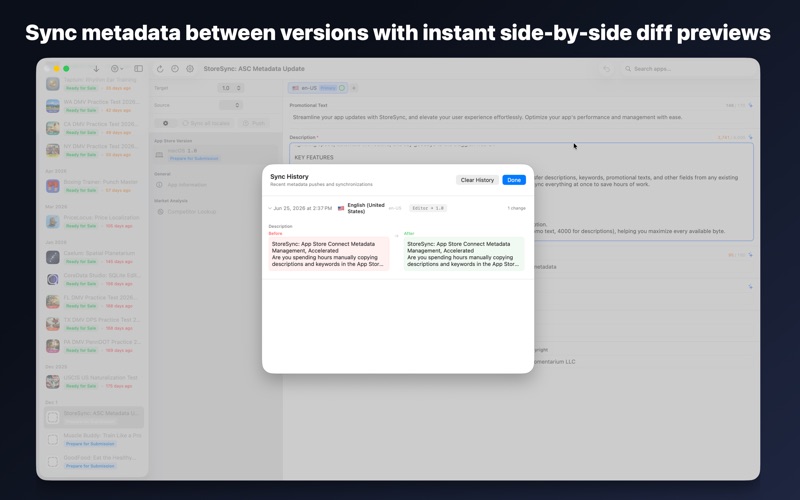Image resolution: width=800 pixels, height=500 pixels.
Task: Click the Before description diff box
Action: pyautogui.click(x=329, y=254)
